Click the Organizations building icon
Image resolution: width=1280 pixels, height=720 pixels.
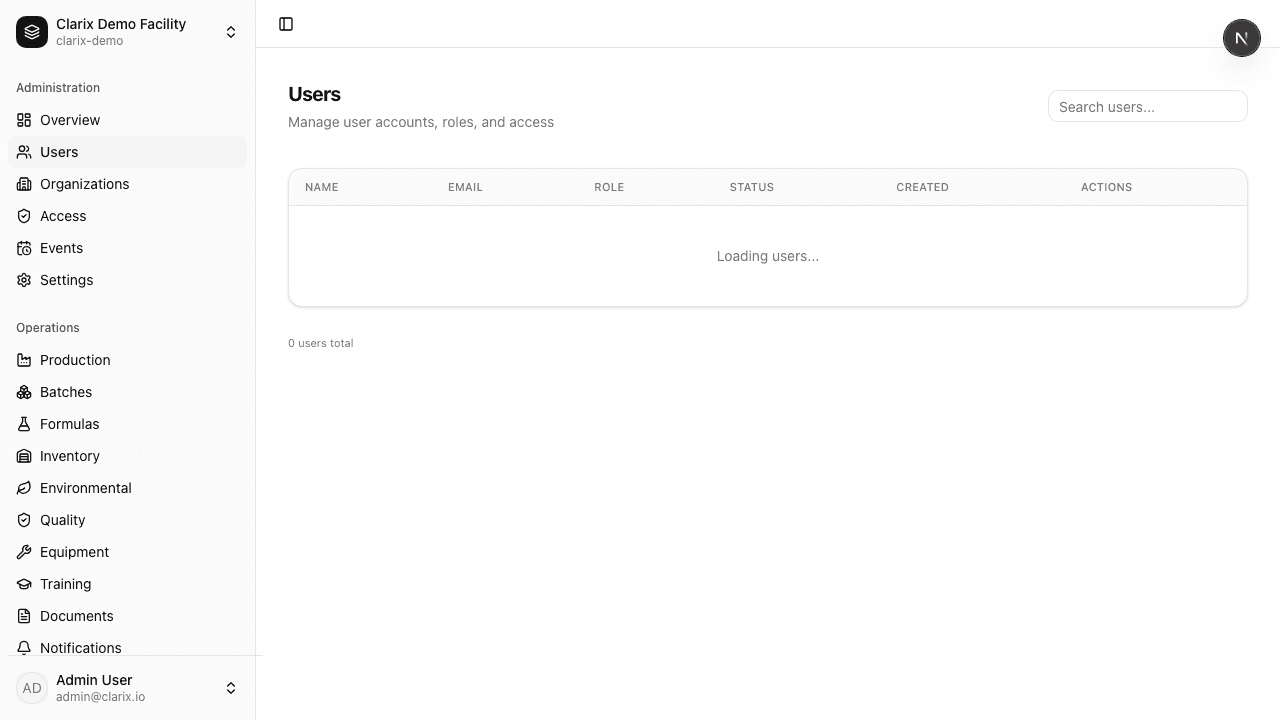coord(24,184)
